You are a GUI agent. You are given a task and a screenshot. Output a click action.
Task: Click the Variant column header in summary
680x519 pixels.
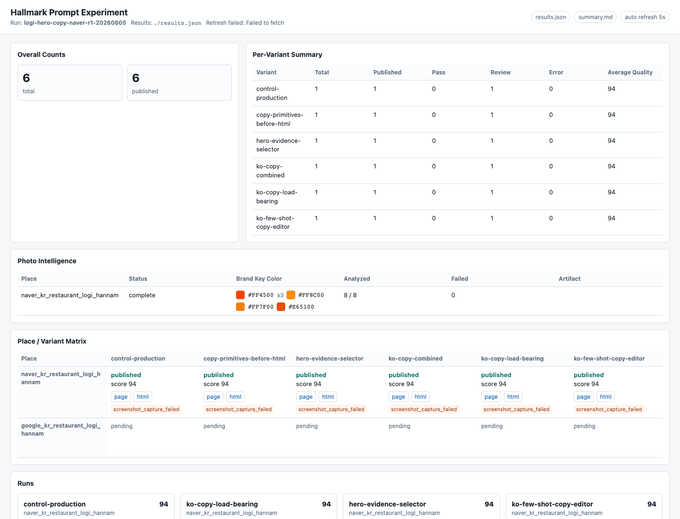[x=266, y=72]
